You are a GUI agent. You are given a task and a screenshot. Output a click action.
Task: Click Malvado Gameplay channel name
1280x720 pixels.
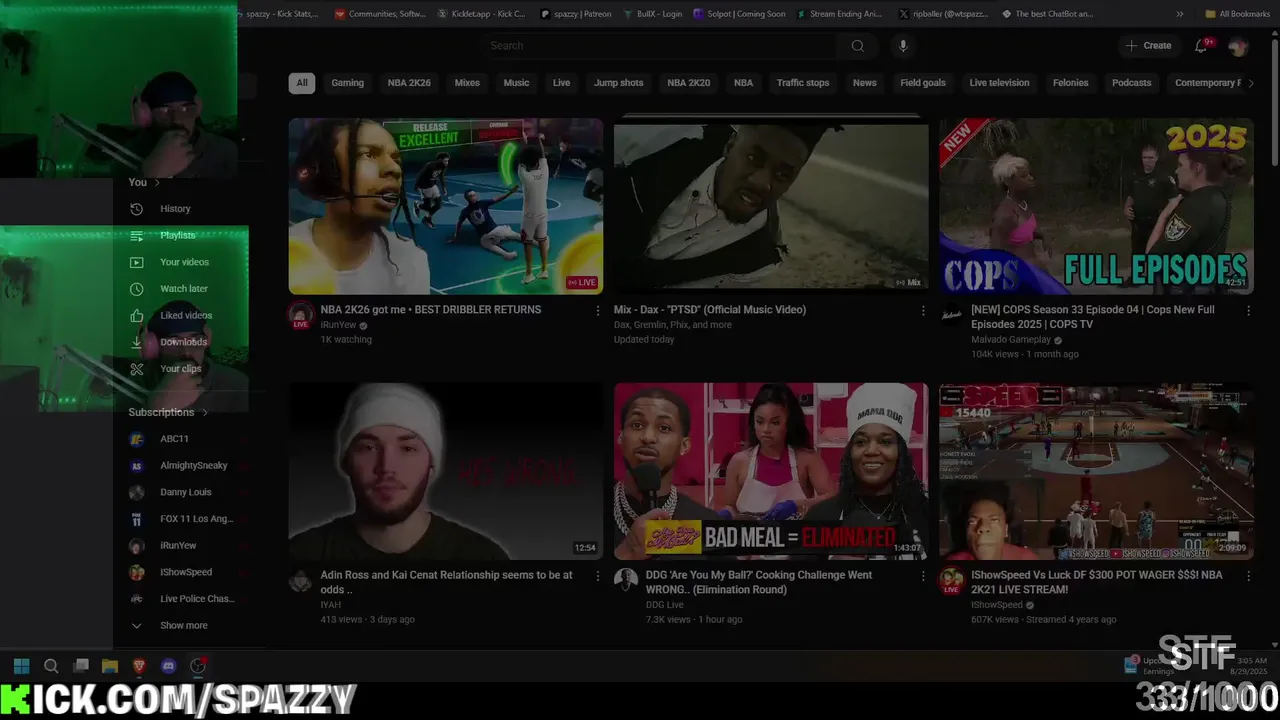(1010, 340)
